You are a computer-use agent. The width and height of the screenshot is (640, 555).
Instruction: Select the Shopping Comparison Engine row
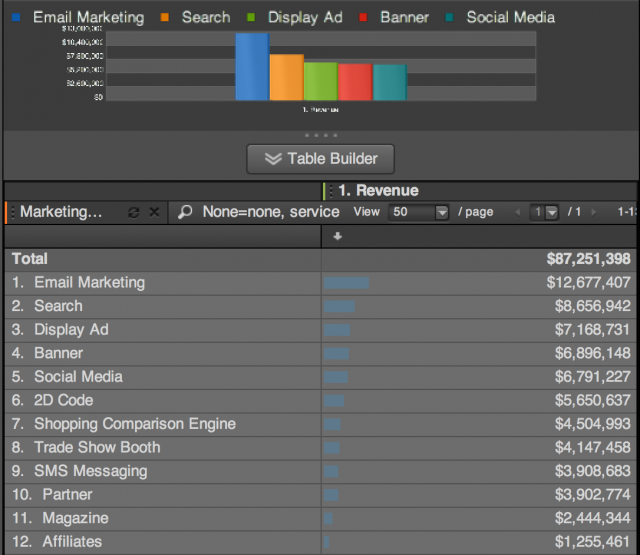tap(320, 424)
